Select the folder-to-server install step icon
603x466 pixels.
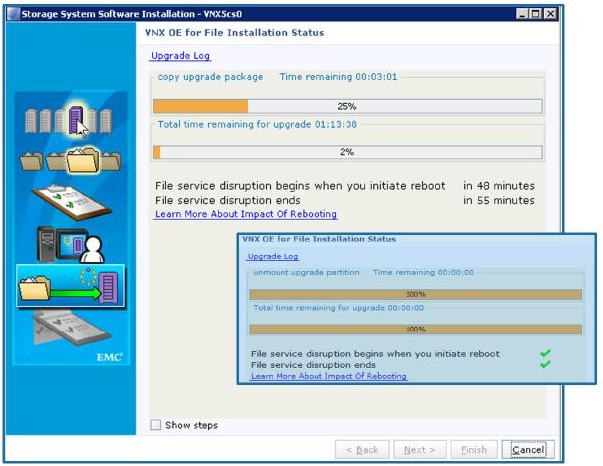coord(71,286)
